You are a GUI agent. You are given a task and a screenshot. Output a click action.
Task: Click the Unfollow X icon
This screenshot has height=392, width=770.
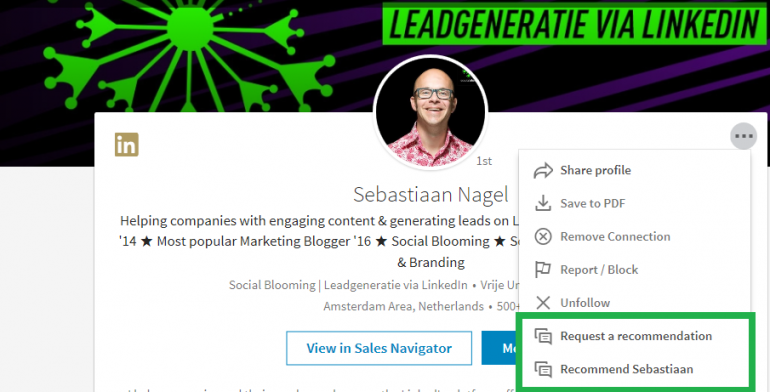[x=543, y=303]
